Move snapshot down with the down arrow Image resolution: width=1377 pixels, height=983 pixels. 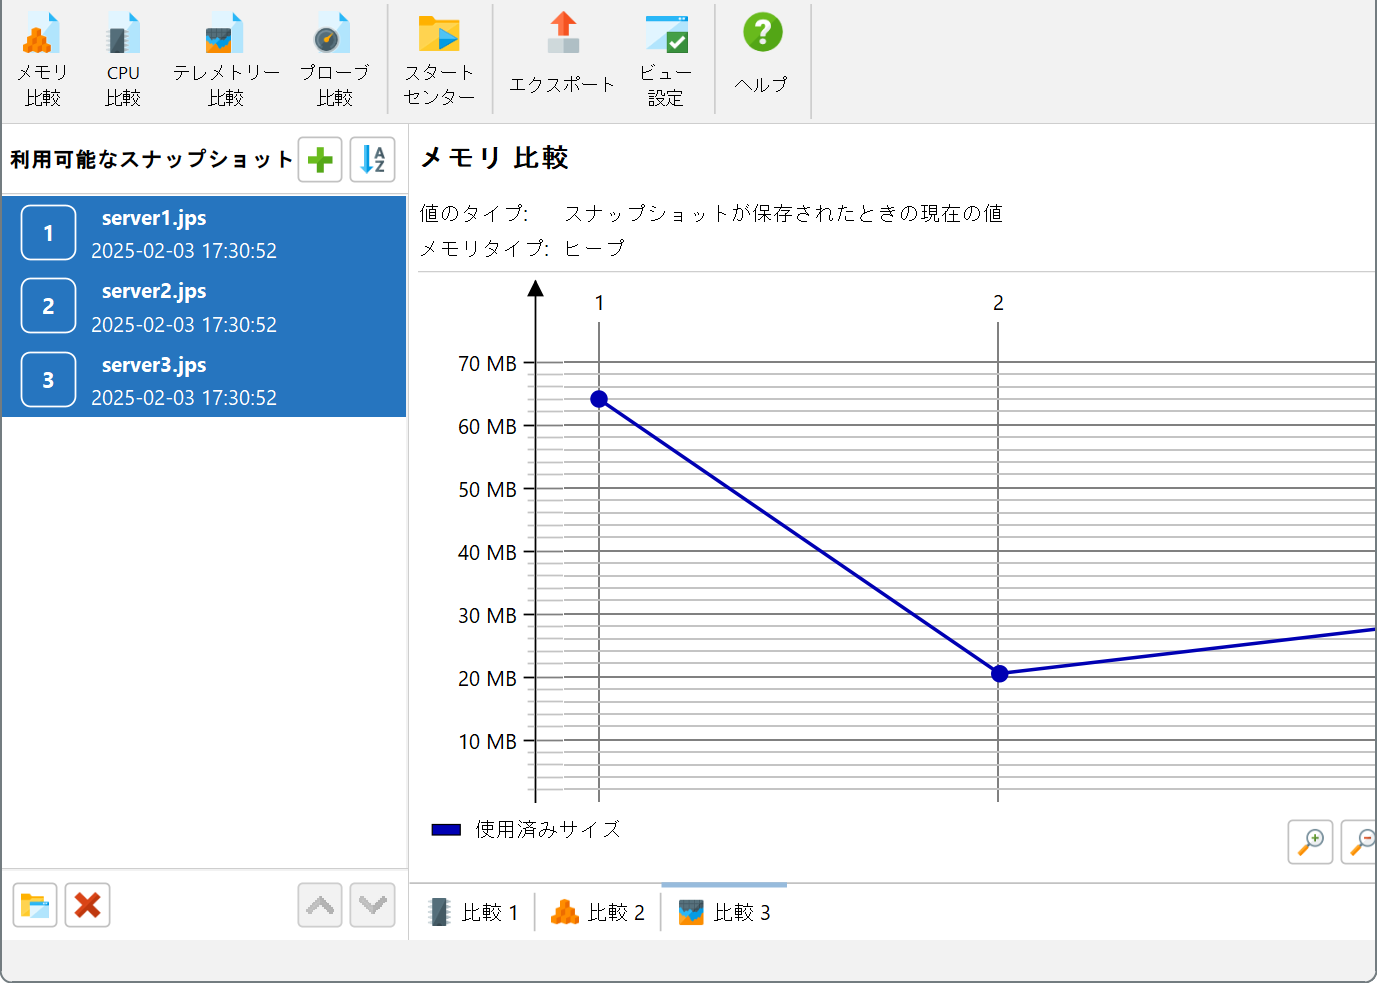point(373,906)
